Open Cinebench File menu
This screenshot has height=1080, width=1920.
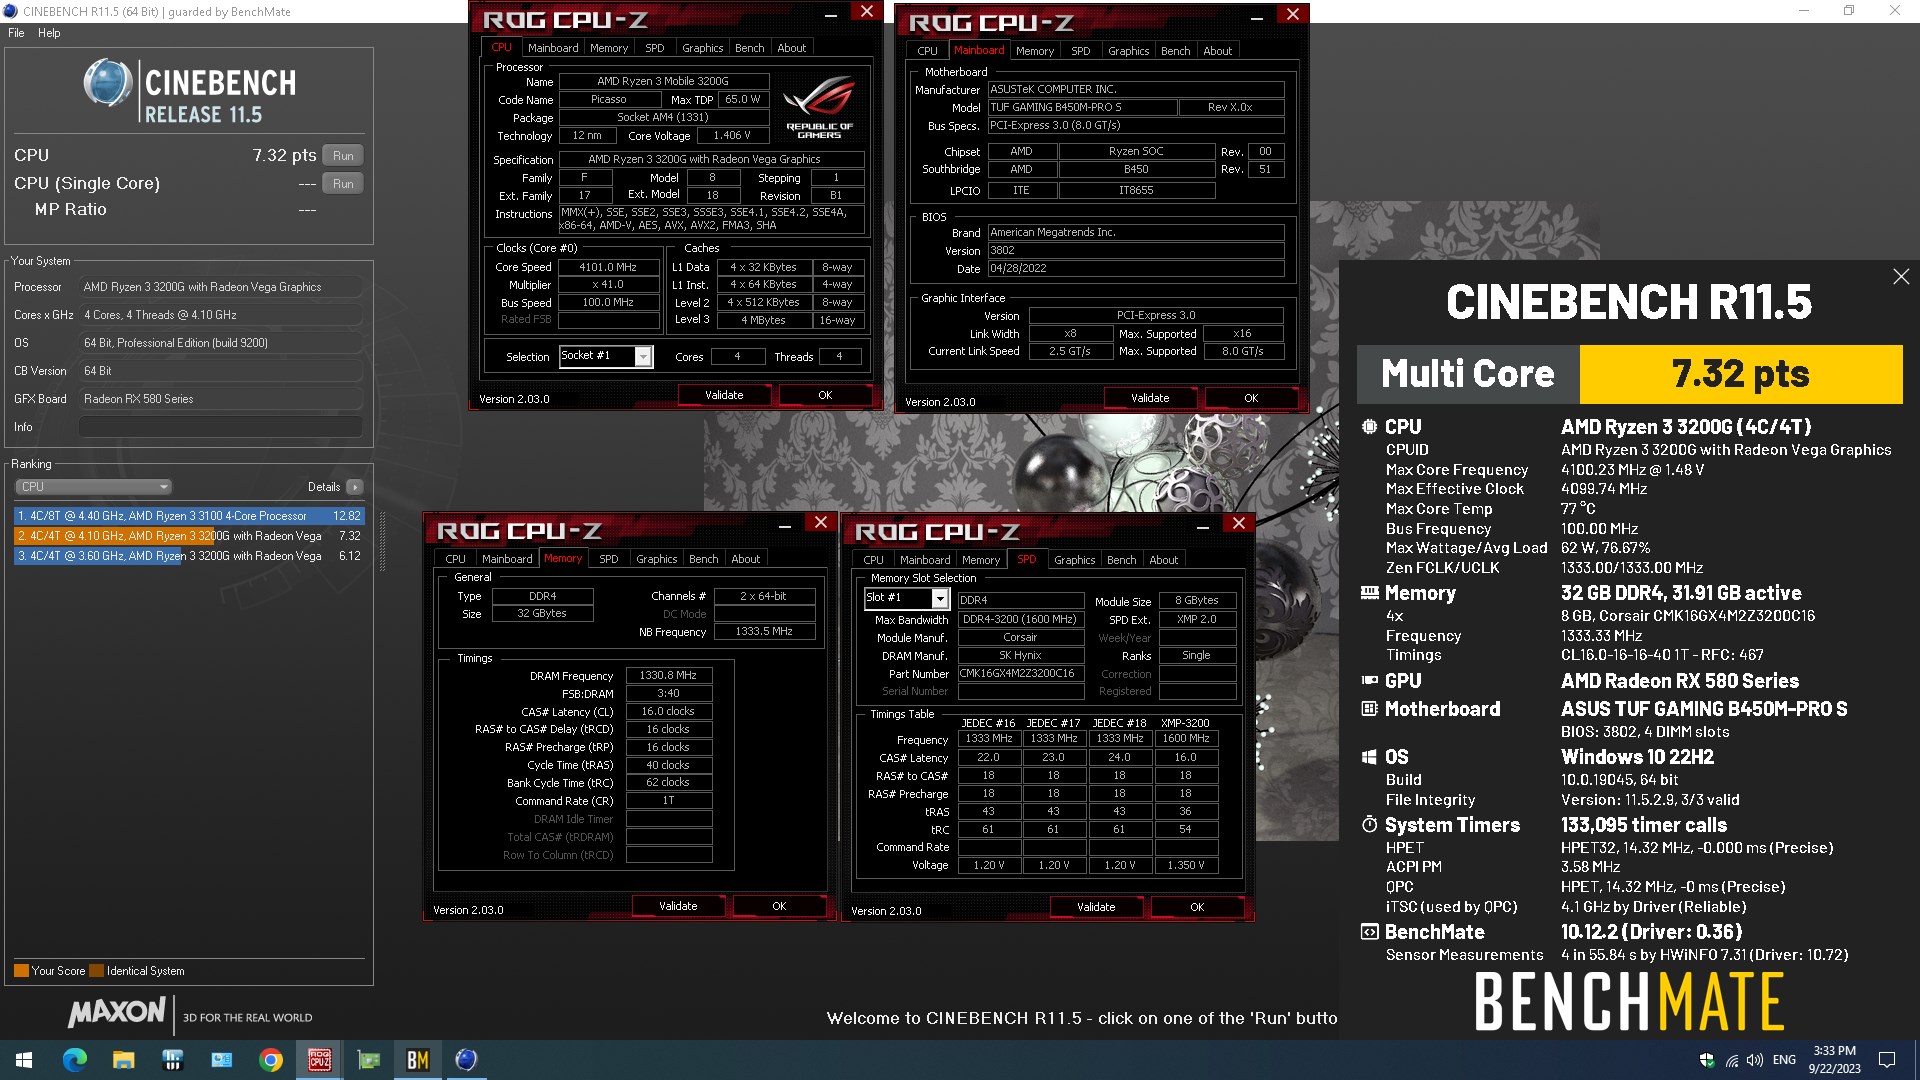coord(16,33)
